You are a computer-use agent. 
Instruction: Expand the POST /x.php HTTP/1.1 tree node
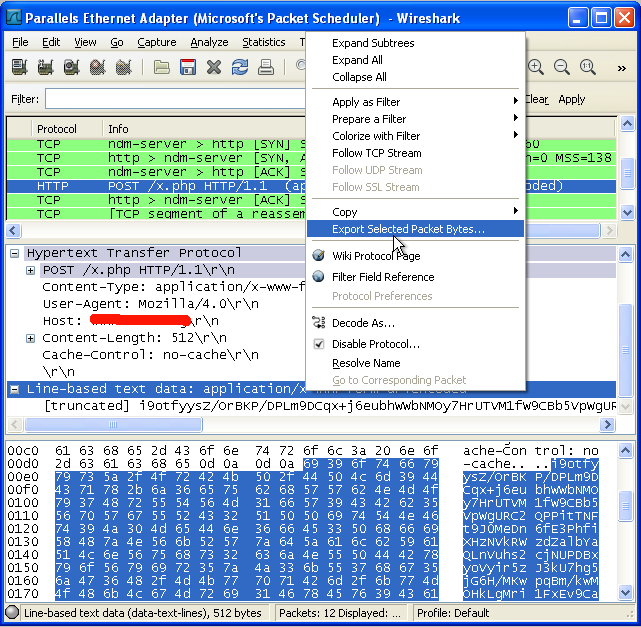[31, 271]
